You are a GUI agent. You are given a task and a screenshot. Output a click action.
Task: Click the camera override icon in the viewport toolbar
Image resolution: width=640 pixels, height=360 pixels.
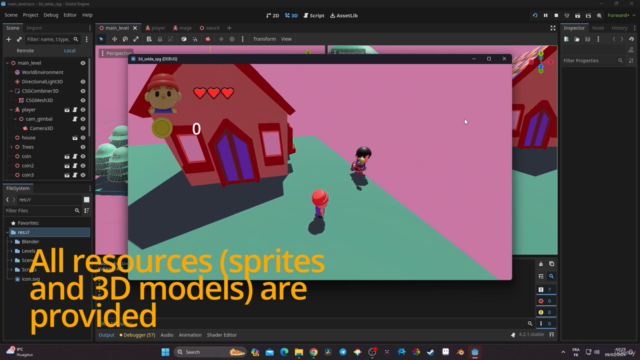pos(208,39)
